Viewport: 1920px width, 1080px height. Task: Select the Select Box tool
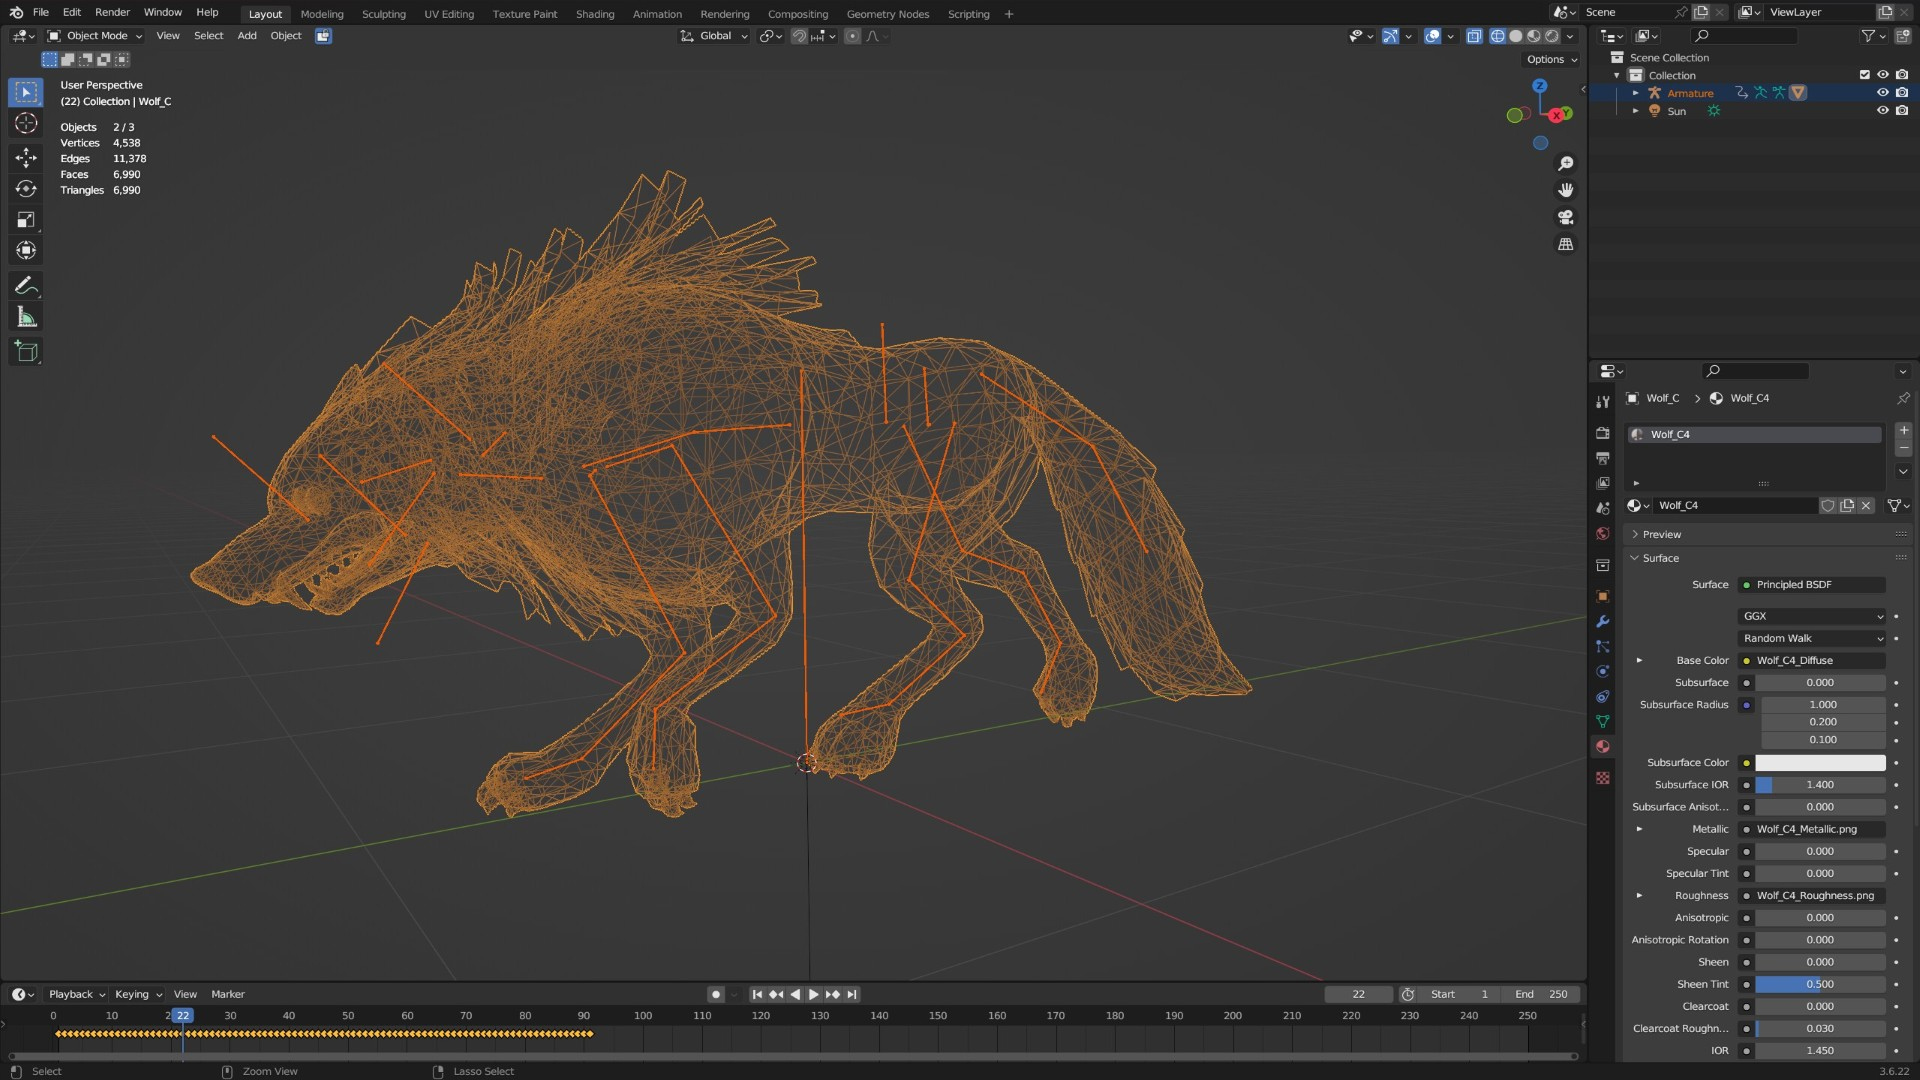[26, 92]
